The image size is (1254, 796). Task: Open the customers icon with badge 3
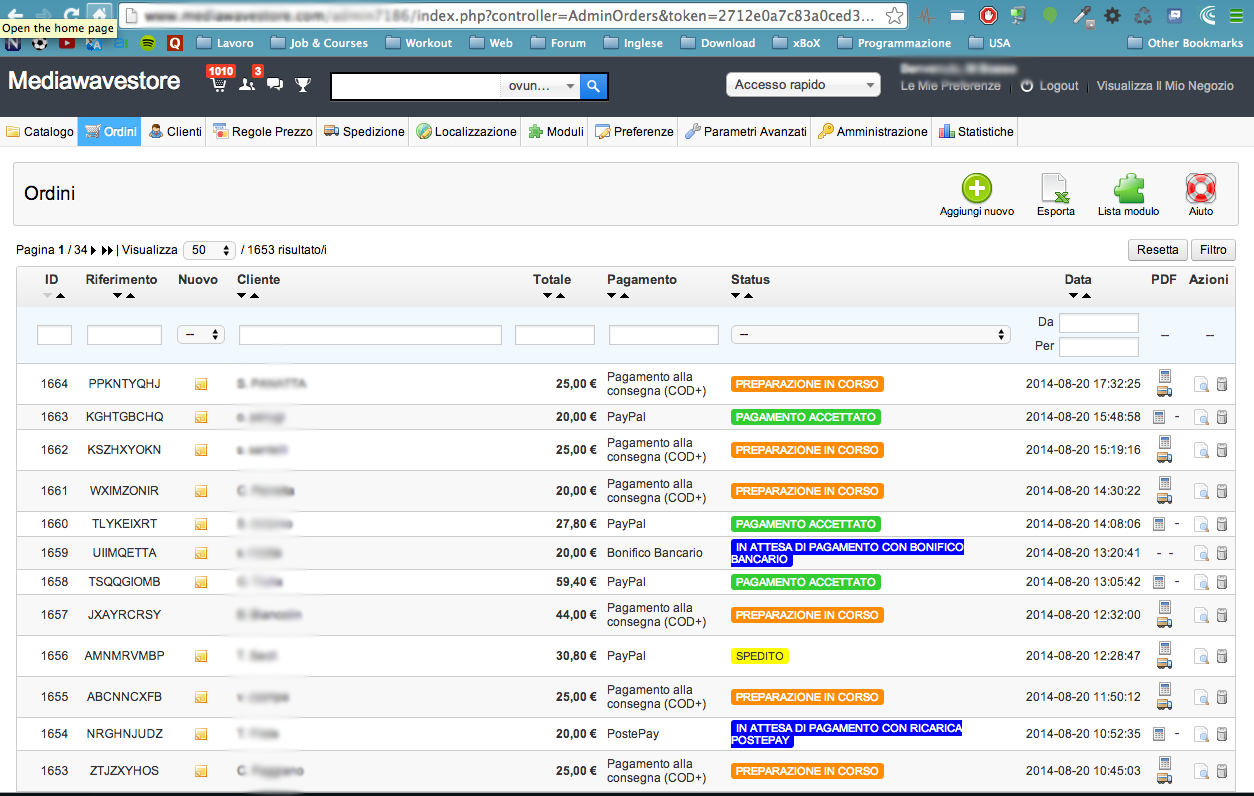tap(247, 84)
